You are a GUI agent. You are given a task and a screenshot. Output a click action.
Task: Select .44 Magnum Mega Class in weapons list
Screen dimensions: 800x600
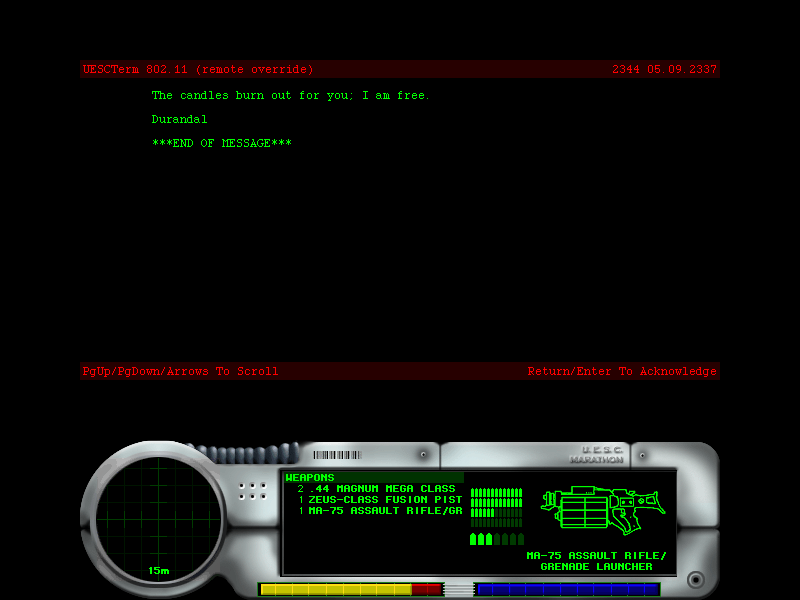[x=380, y=489]
